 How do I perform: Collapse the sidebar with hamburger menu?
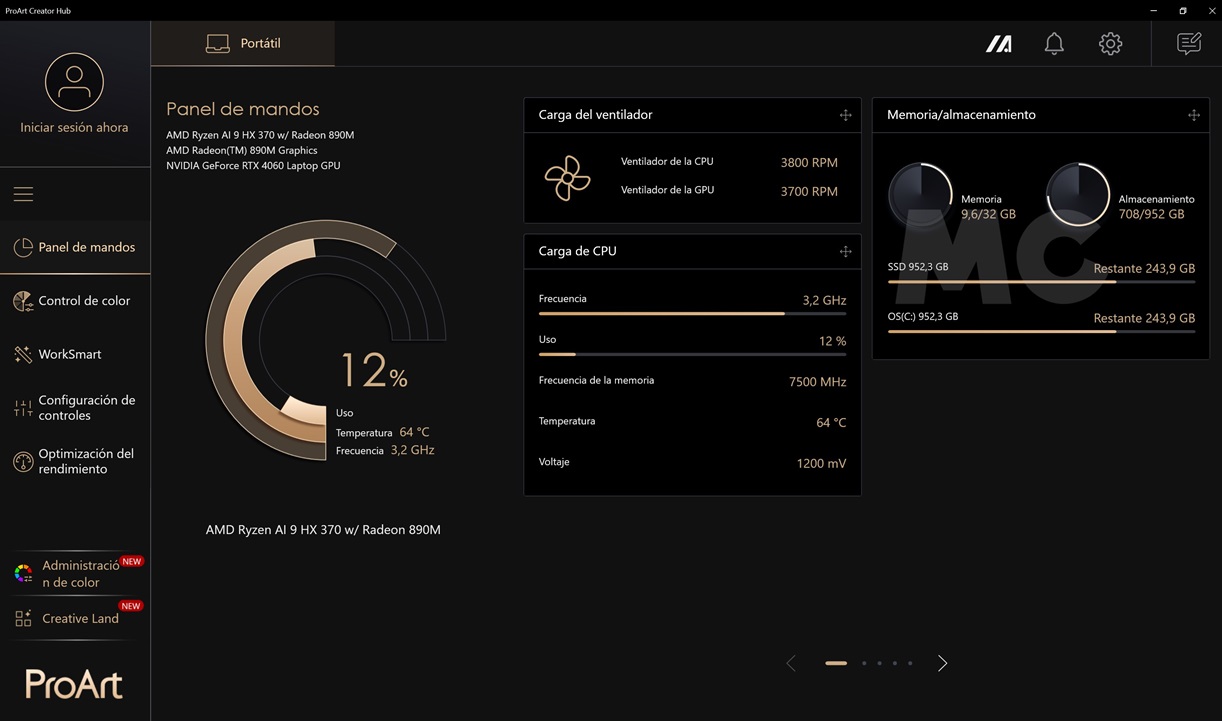point(23,194)
